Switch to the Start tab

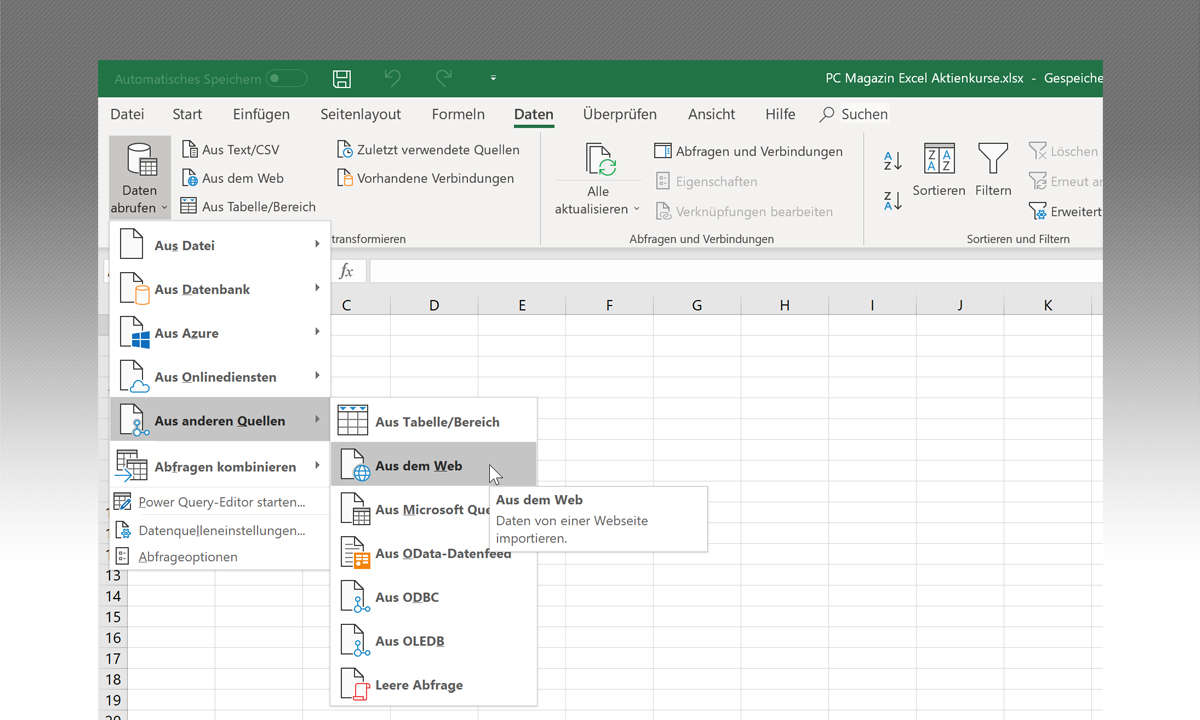[x=187, y=114]
